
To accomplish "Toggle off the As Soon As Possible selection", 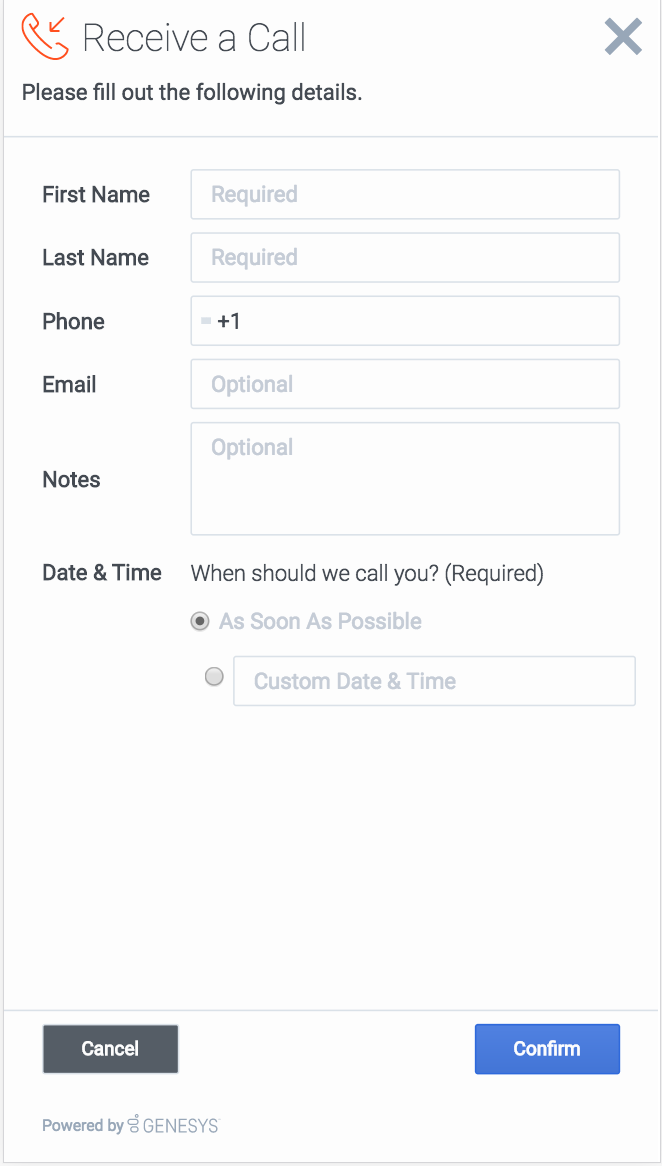I will (199, 621).
